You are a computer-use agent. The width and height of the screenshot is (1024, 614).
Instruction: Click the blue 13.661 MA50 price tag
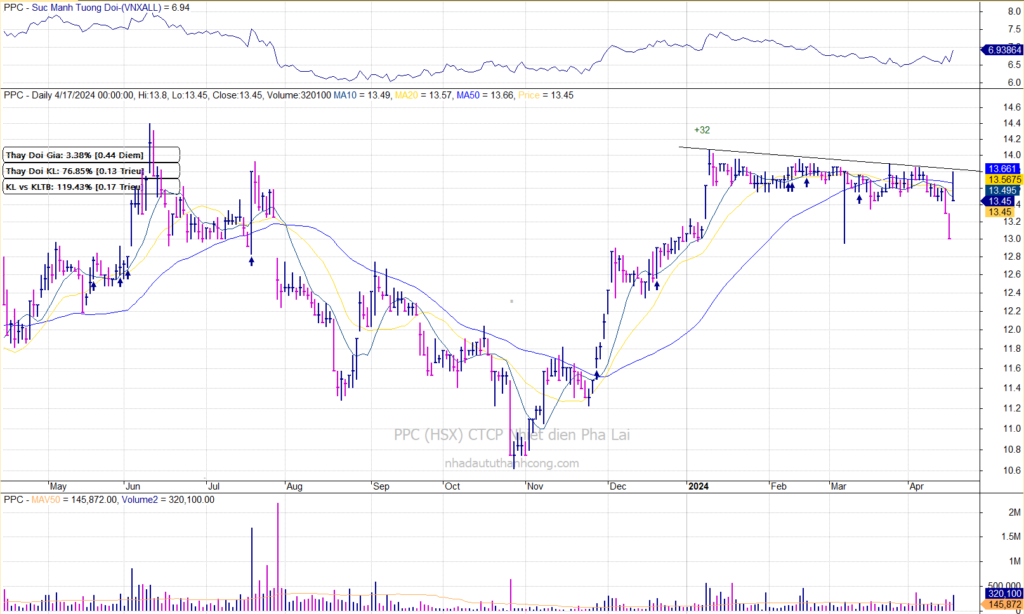click(x=1000, y=169)
